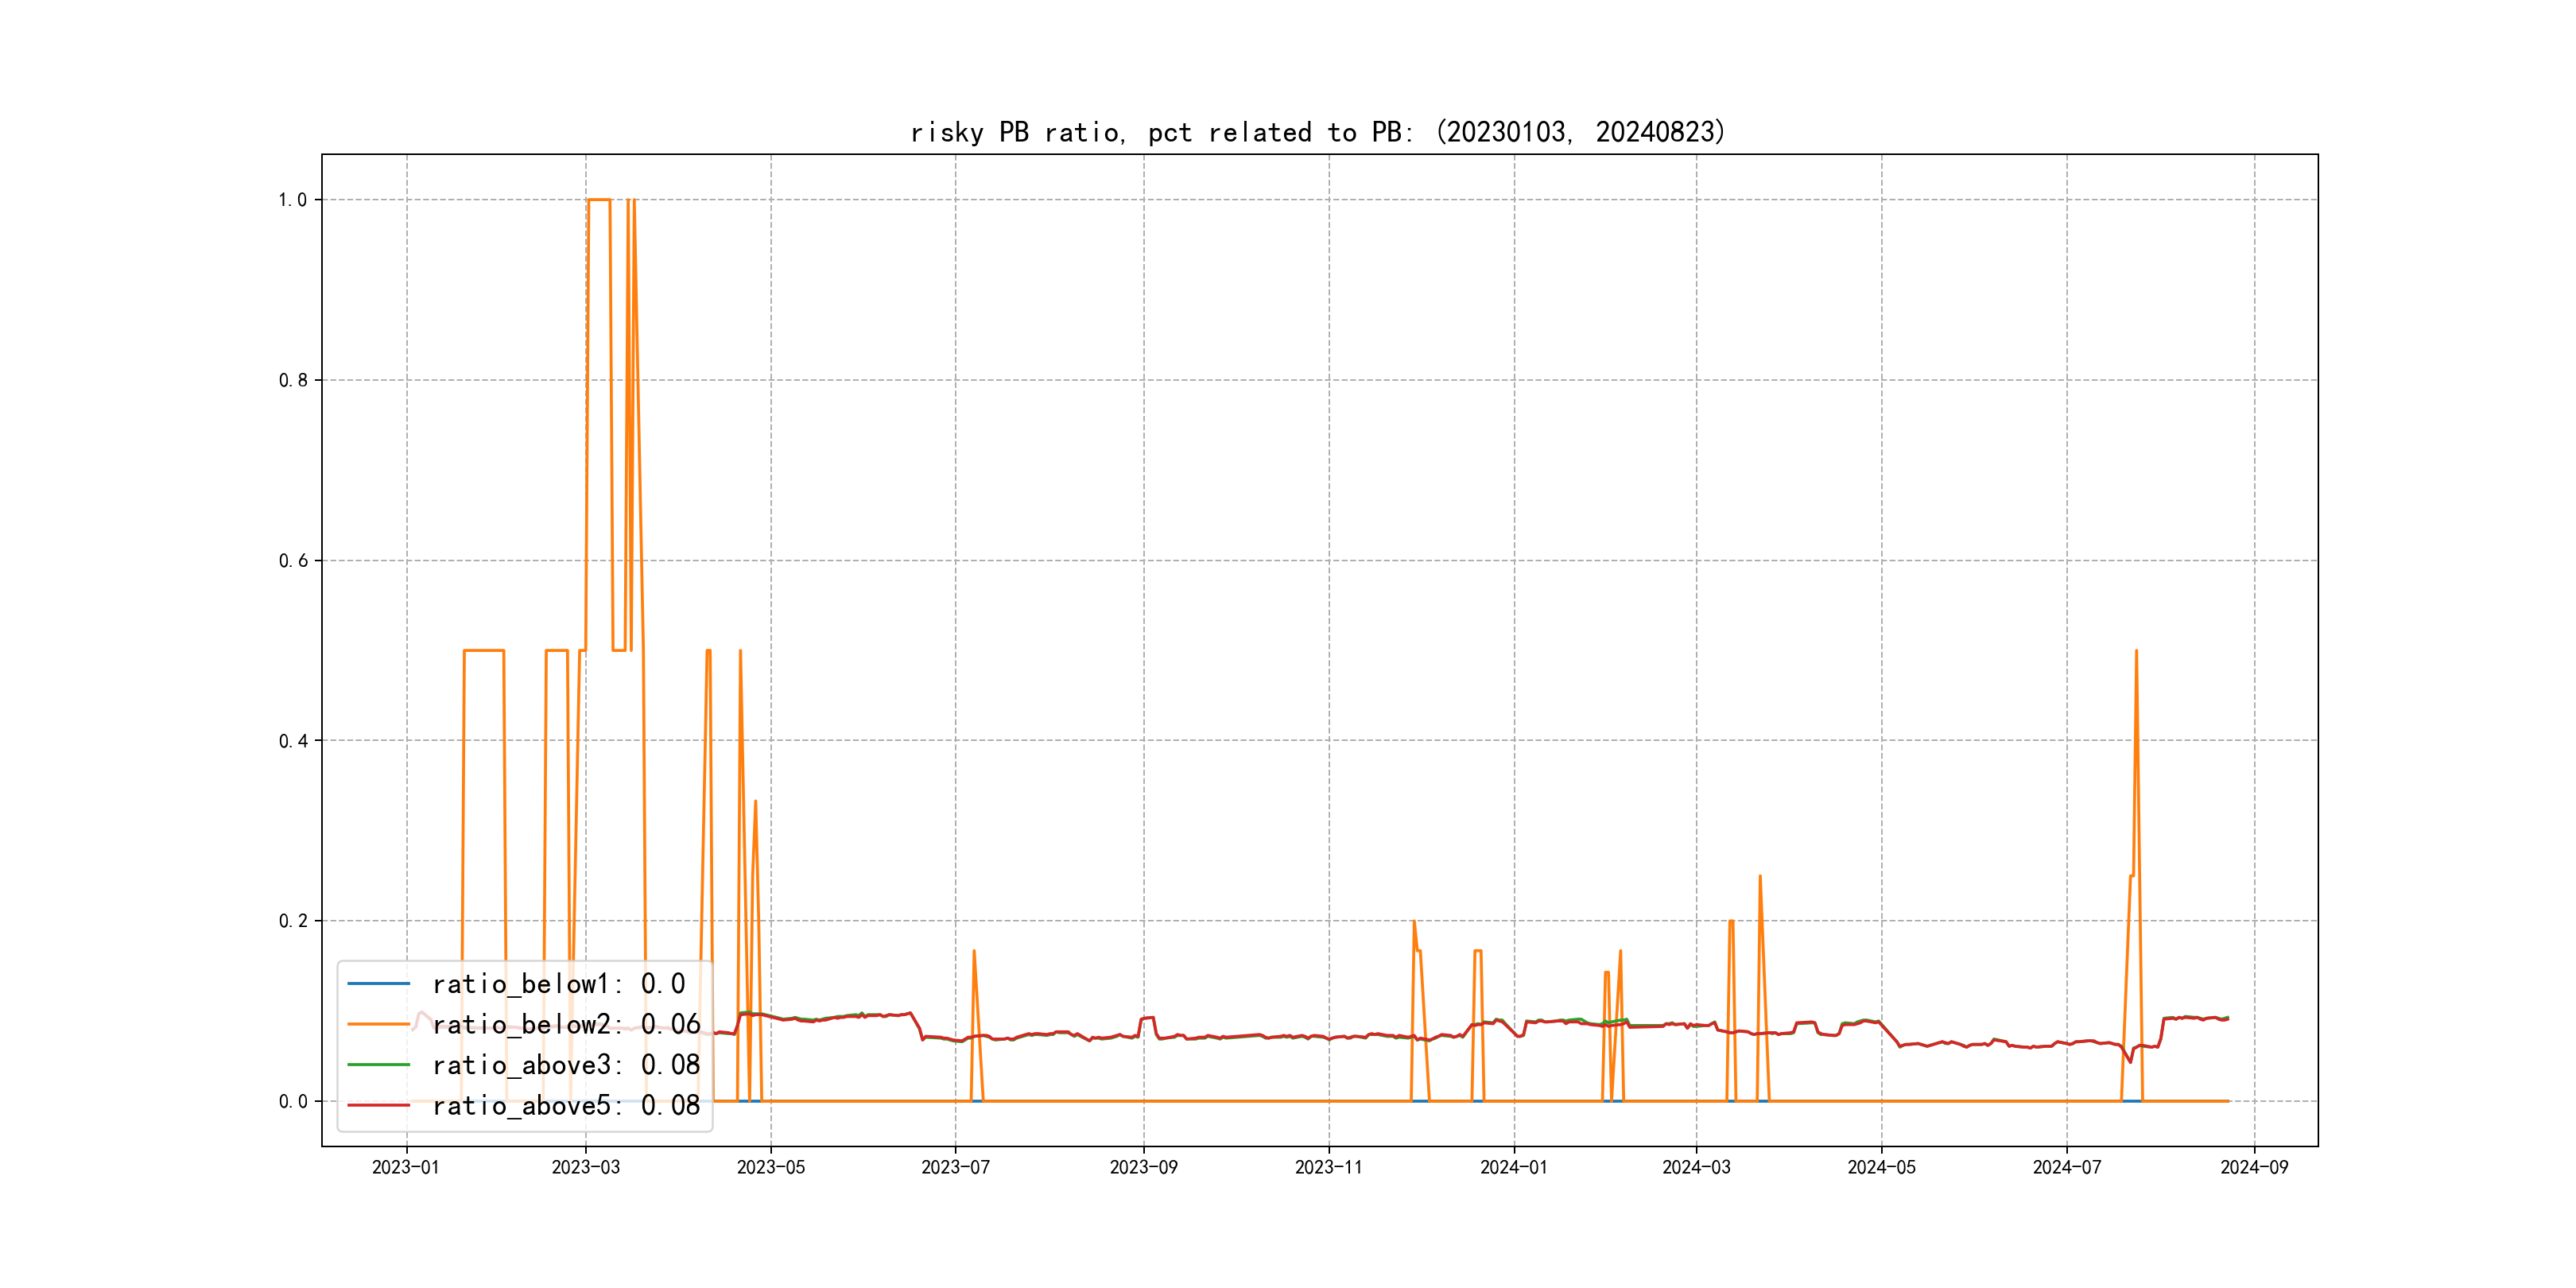The image size is (2576, 1288).
Task: Click the 2023-11 x-axis tick label
Action: pos(1328,1167)
